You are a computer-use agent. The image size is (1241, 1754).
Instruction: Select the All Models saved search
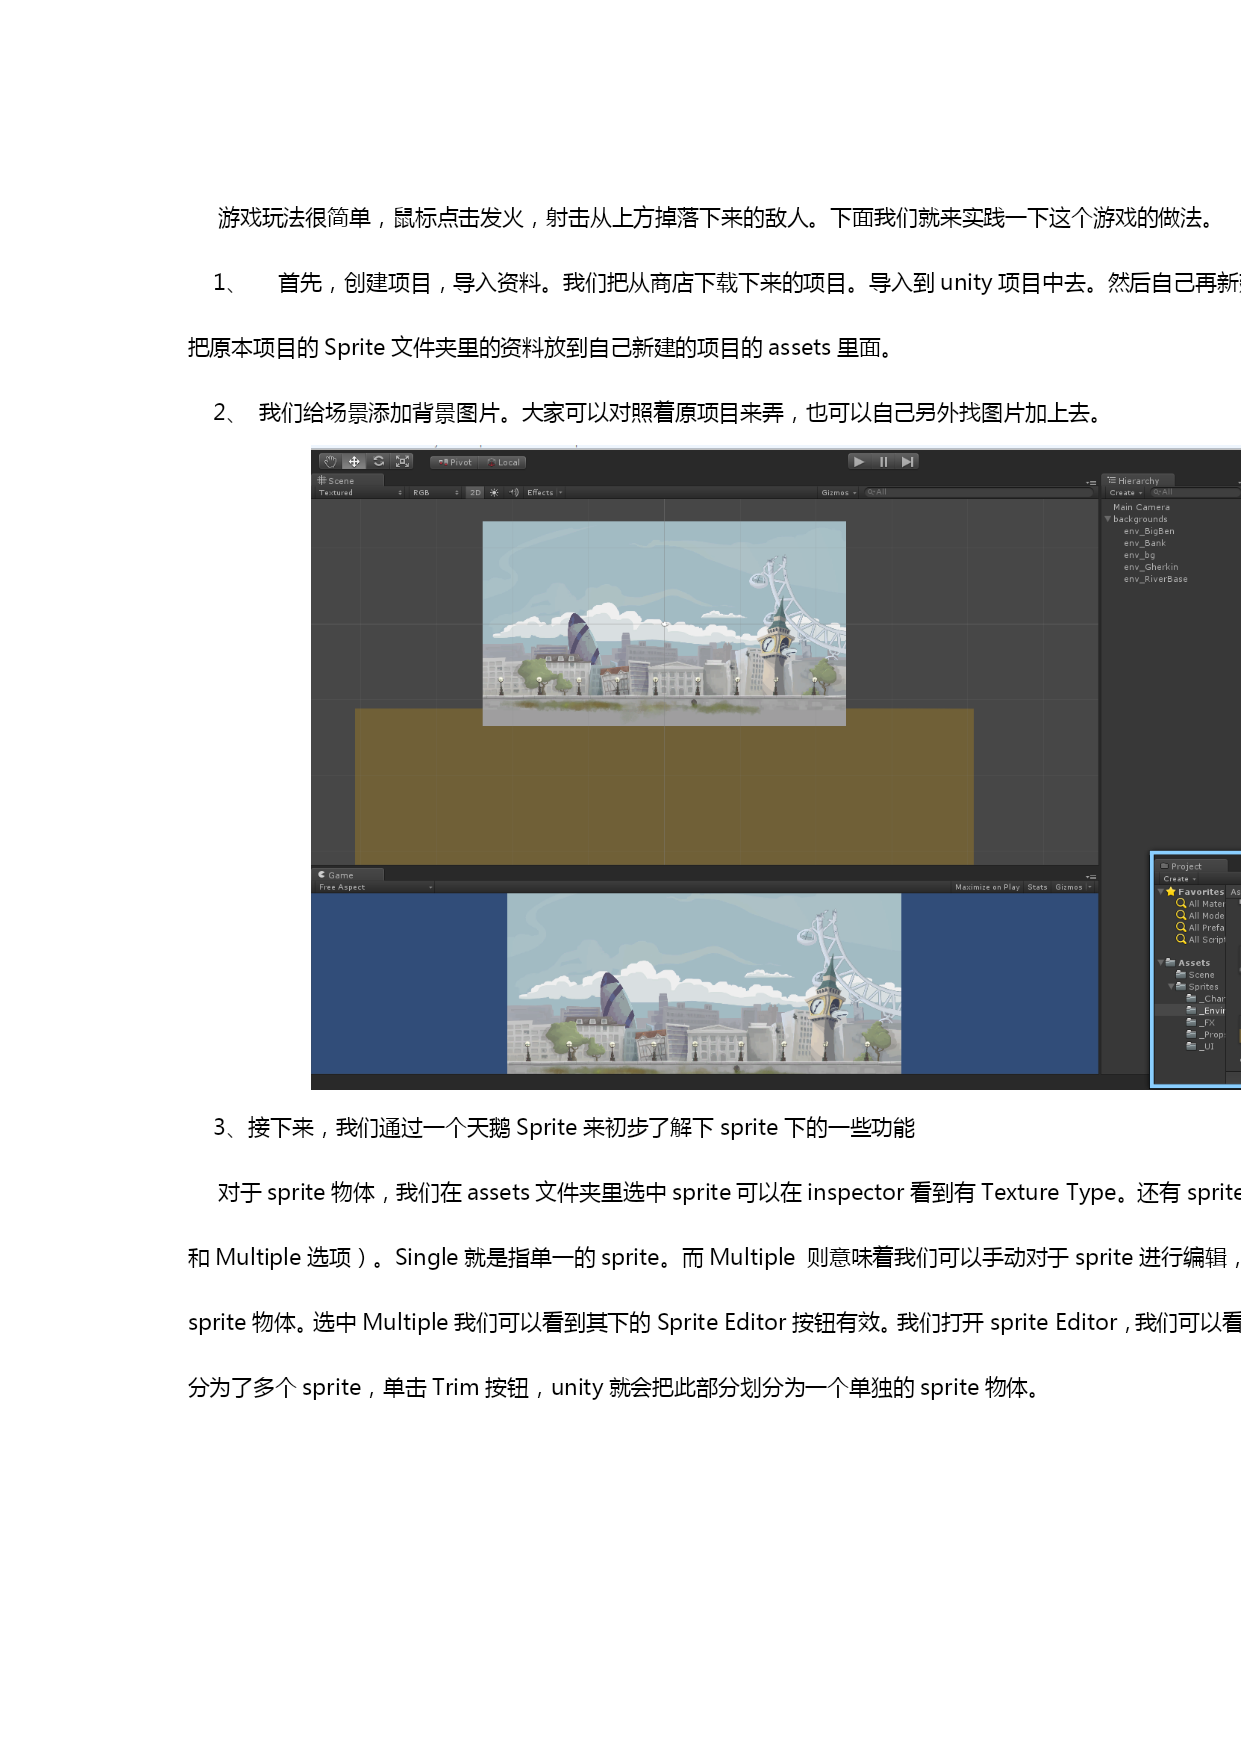[1200, 916]
